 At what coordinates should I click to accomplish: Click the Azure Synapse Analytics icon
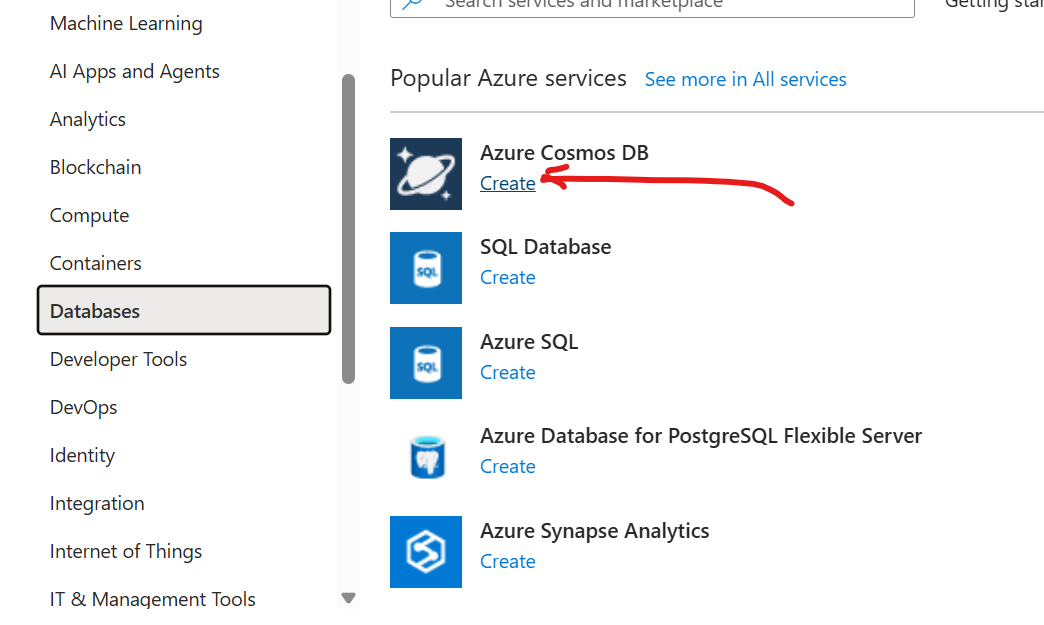426,552
